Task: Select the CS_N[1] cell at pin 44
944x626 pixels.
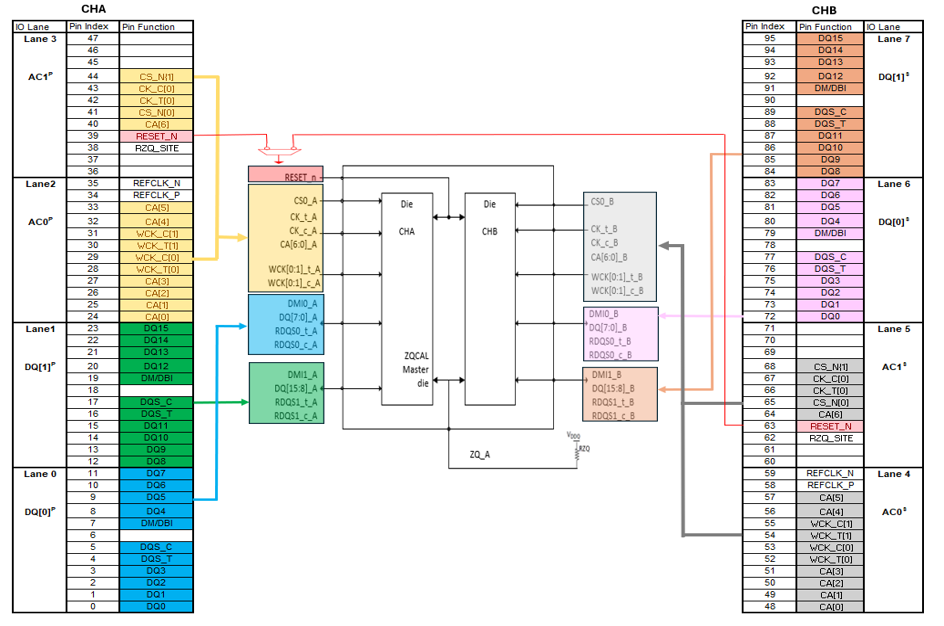Action: (156, 76)
